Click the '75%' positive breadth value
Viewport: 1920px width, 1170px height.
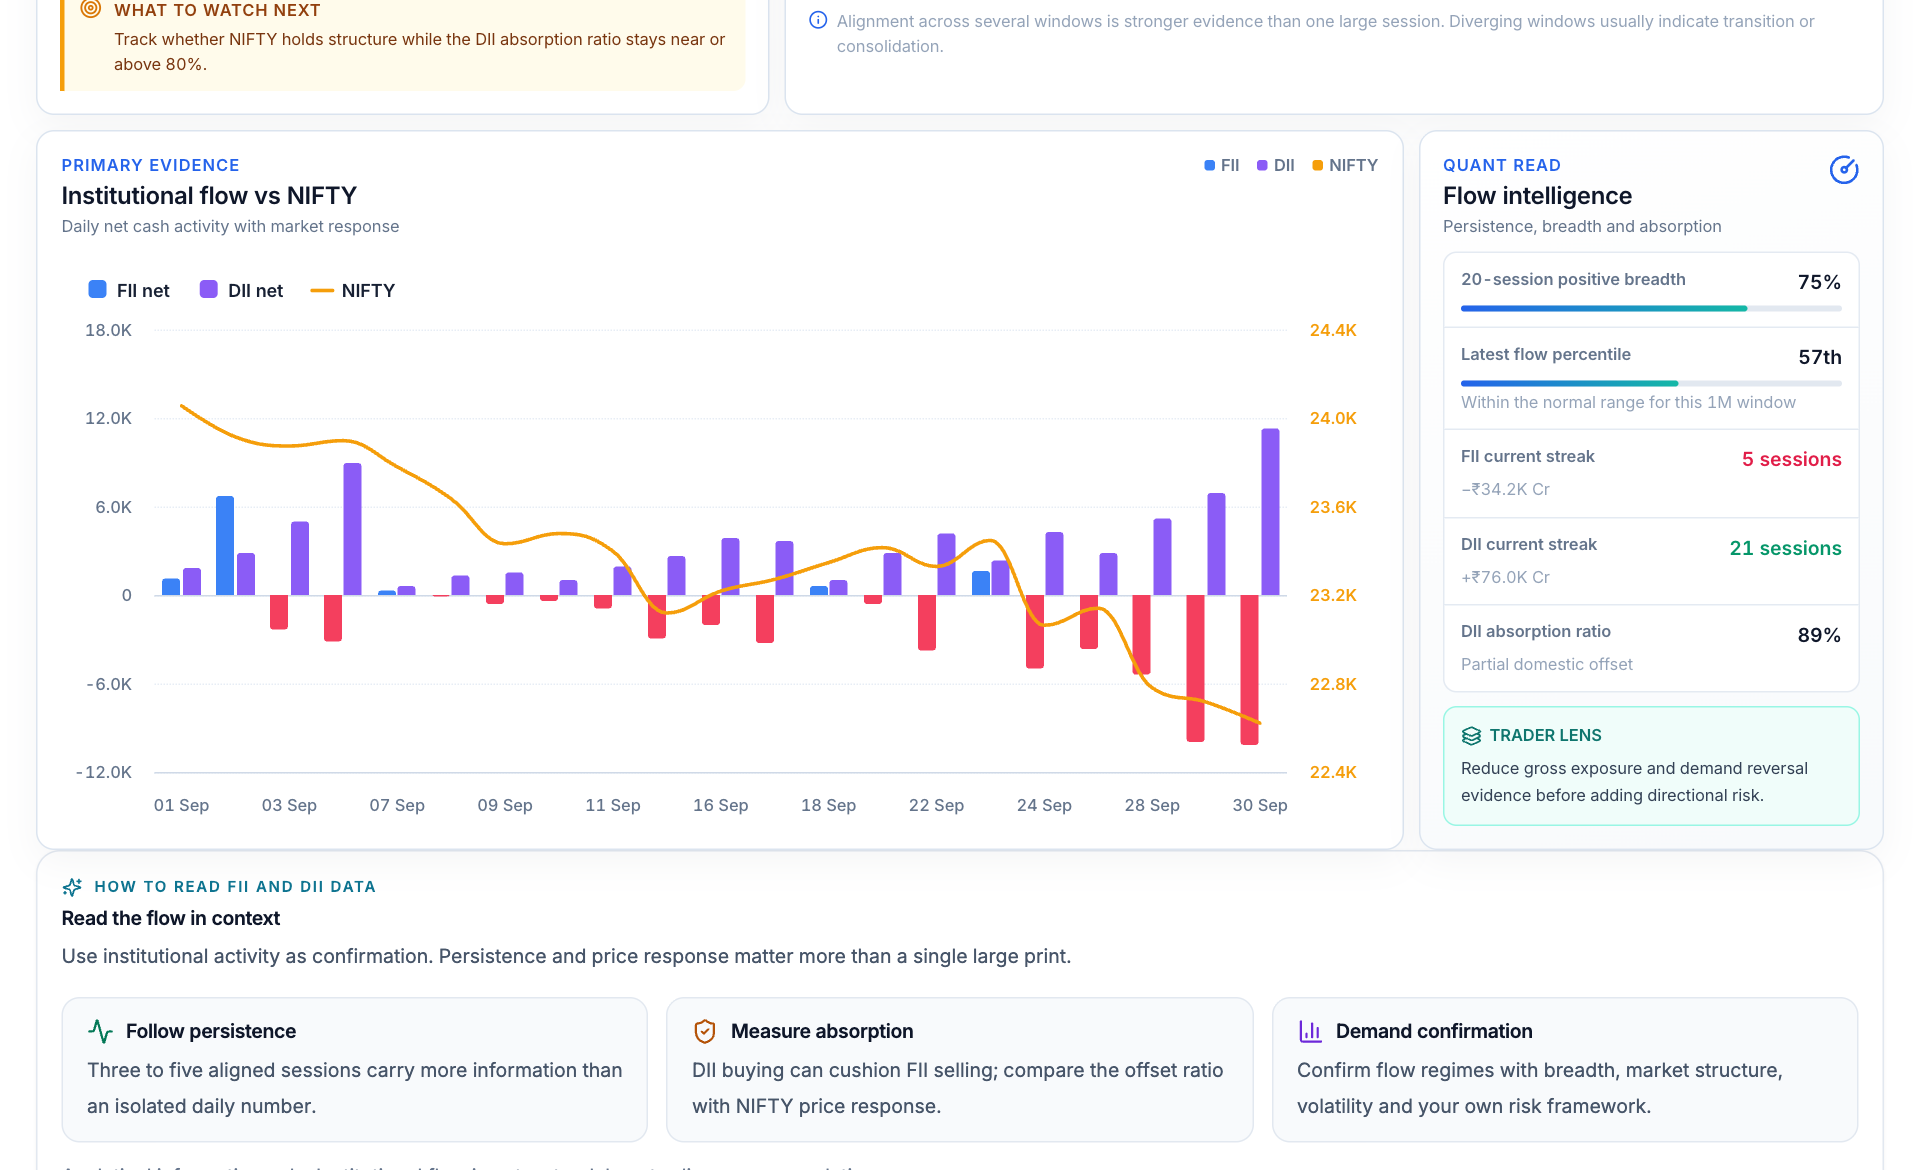tap(1819, 282)
